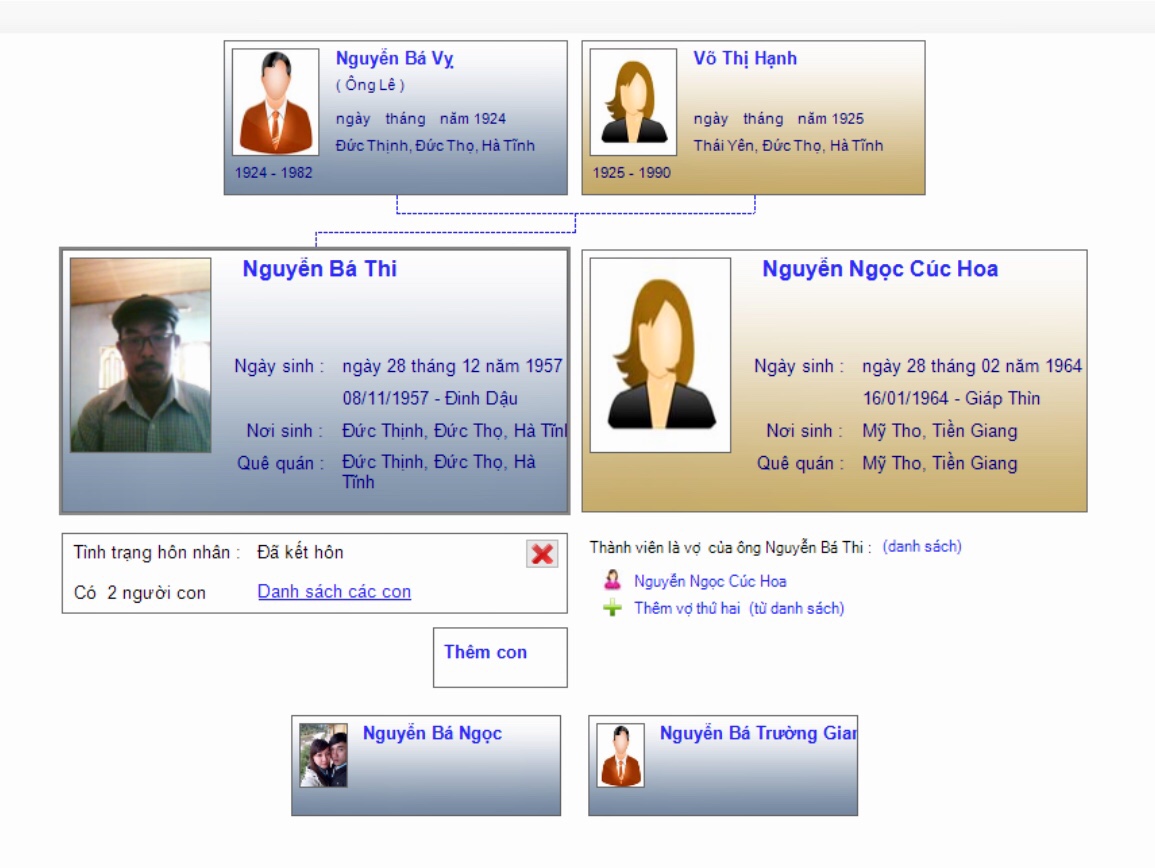The height and width of the screenshot is (868, 1155).
Task: Open Võ Thị Hạnh avatar picture
Action: click(x=633, y=102)
